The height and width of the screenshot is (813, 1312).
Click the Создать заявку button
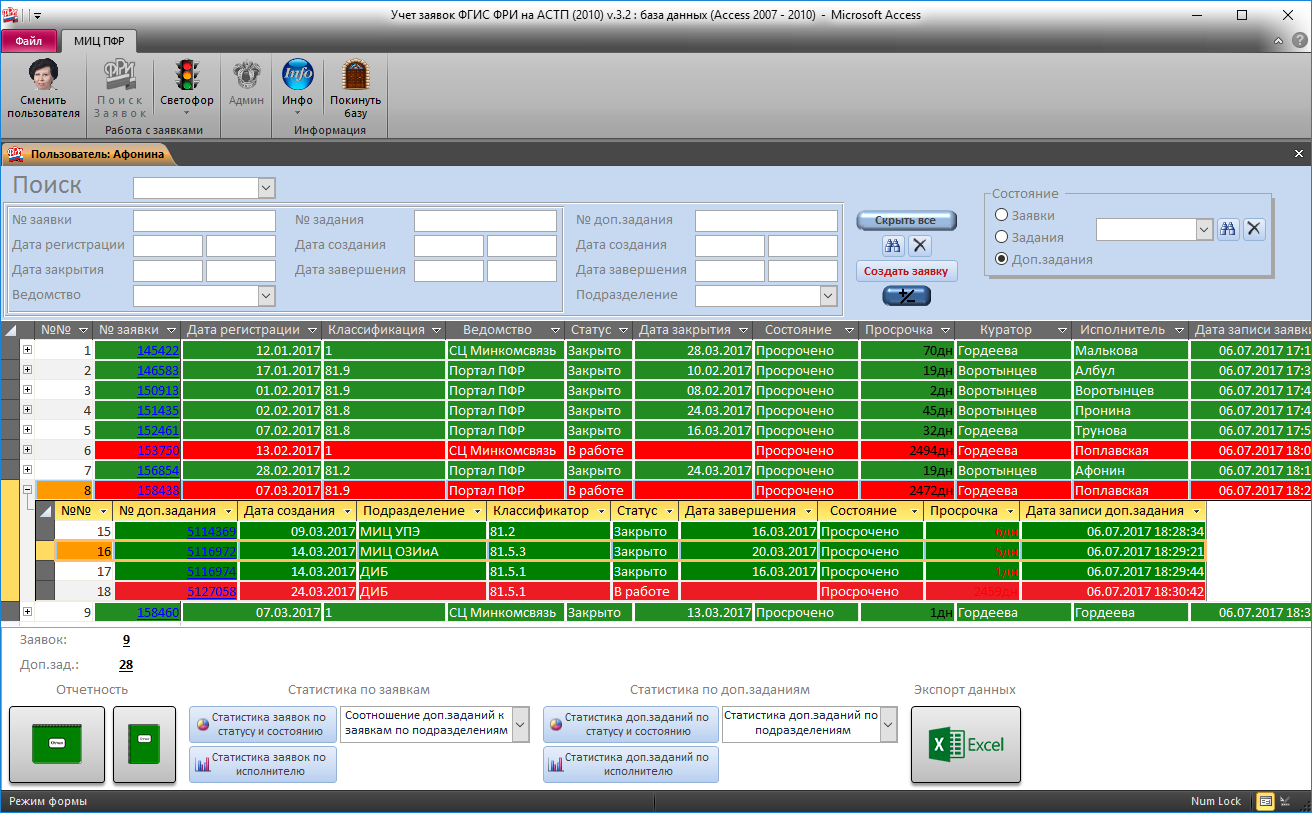pos(906,271)
